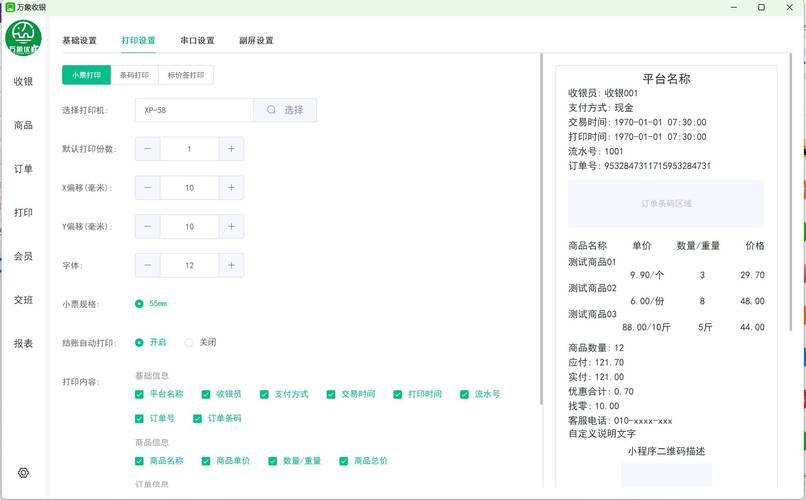This screenshot has height=500, width=806.
Task: Click 客服电话 line in receipt preview
Action: click(620, 420)
